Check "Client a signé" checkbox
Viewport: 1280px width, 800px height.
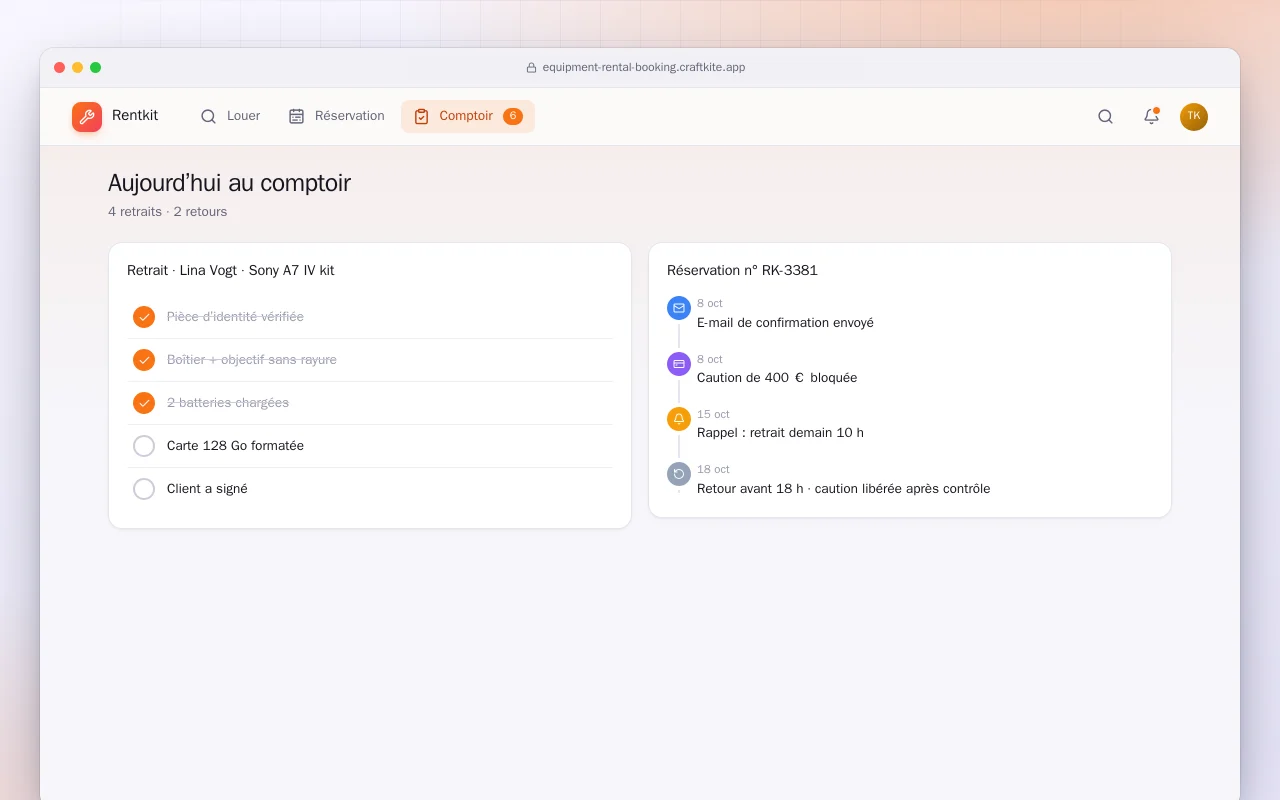coord(144,489)
